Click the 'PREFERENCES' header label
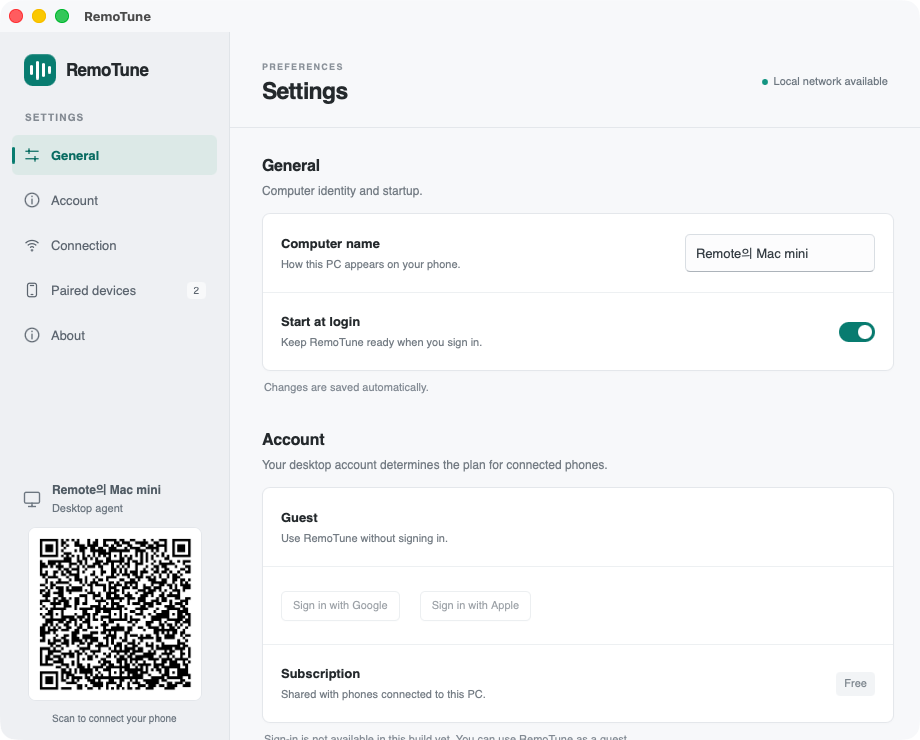Screen dimensions: 920x740 point(303,67)
